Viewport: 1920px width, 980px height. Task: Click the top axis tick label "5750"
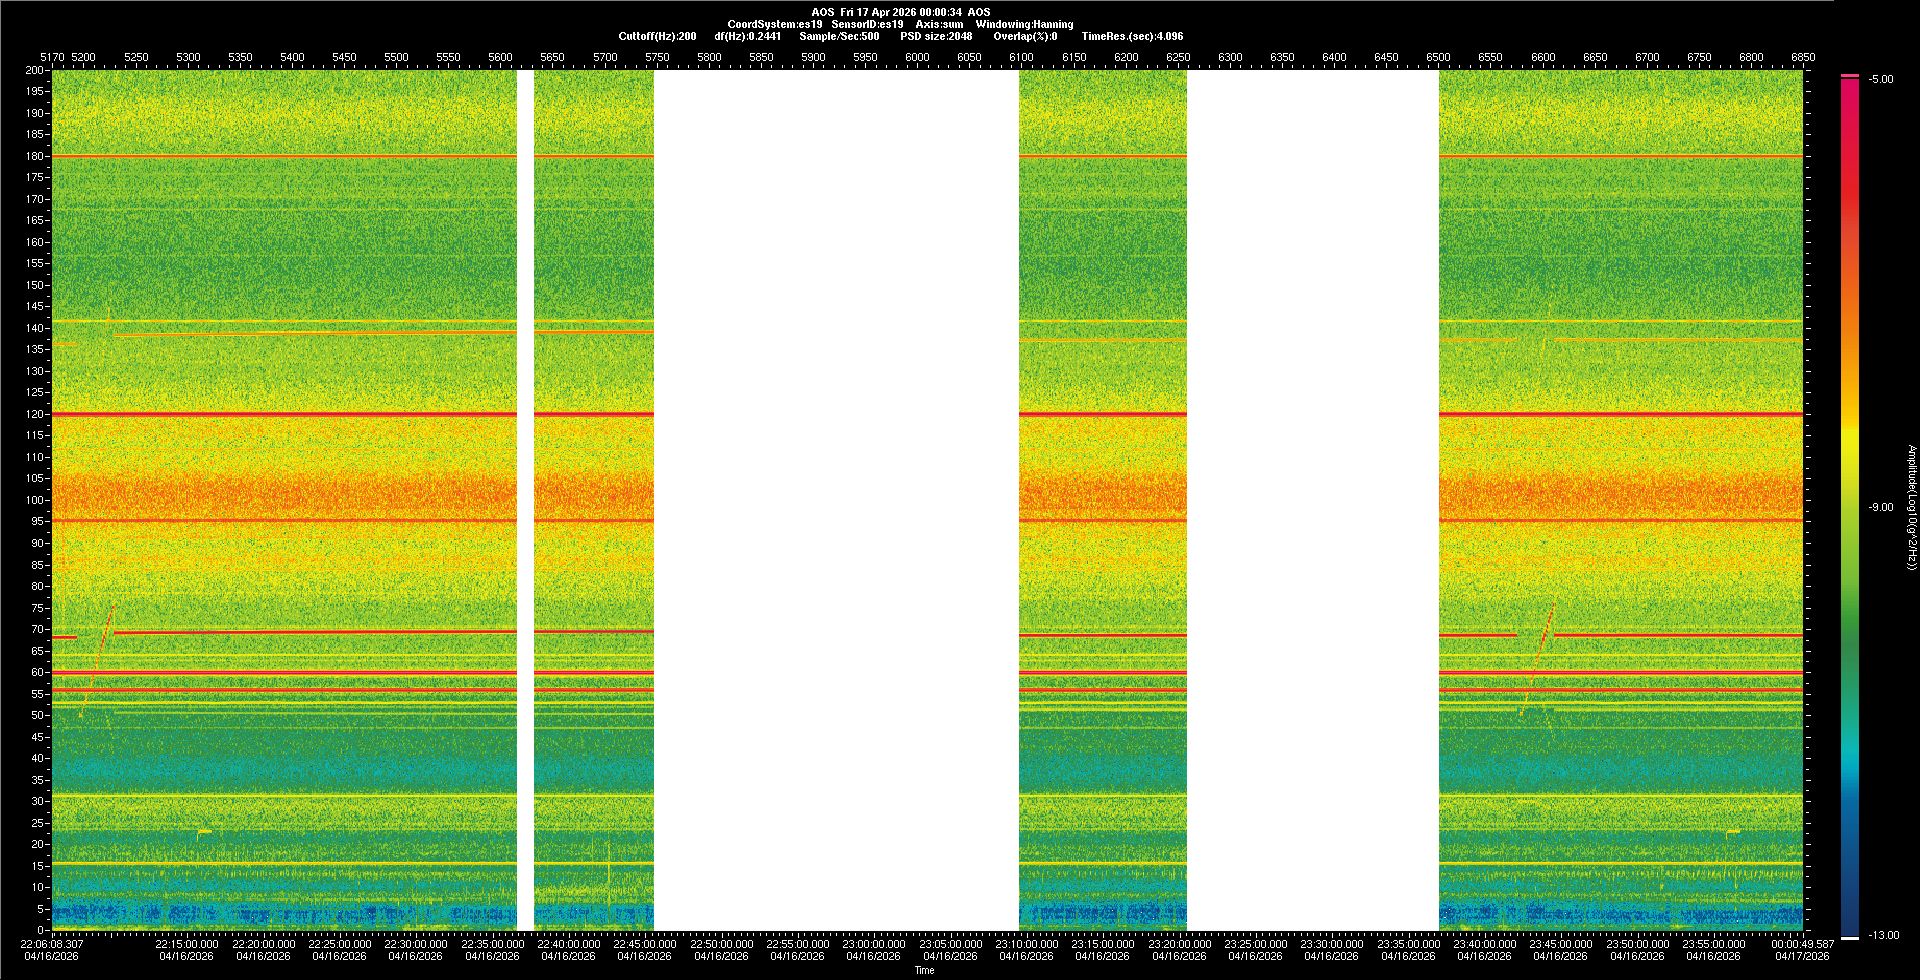(657, 57)
